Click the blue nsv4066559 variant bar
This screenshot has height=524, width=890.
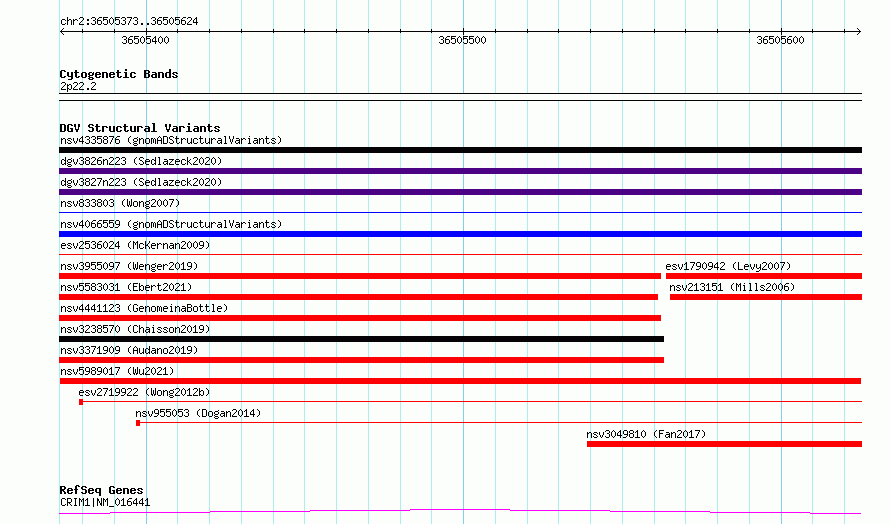click(460, 234)
